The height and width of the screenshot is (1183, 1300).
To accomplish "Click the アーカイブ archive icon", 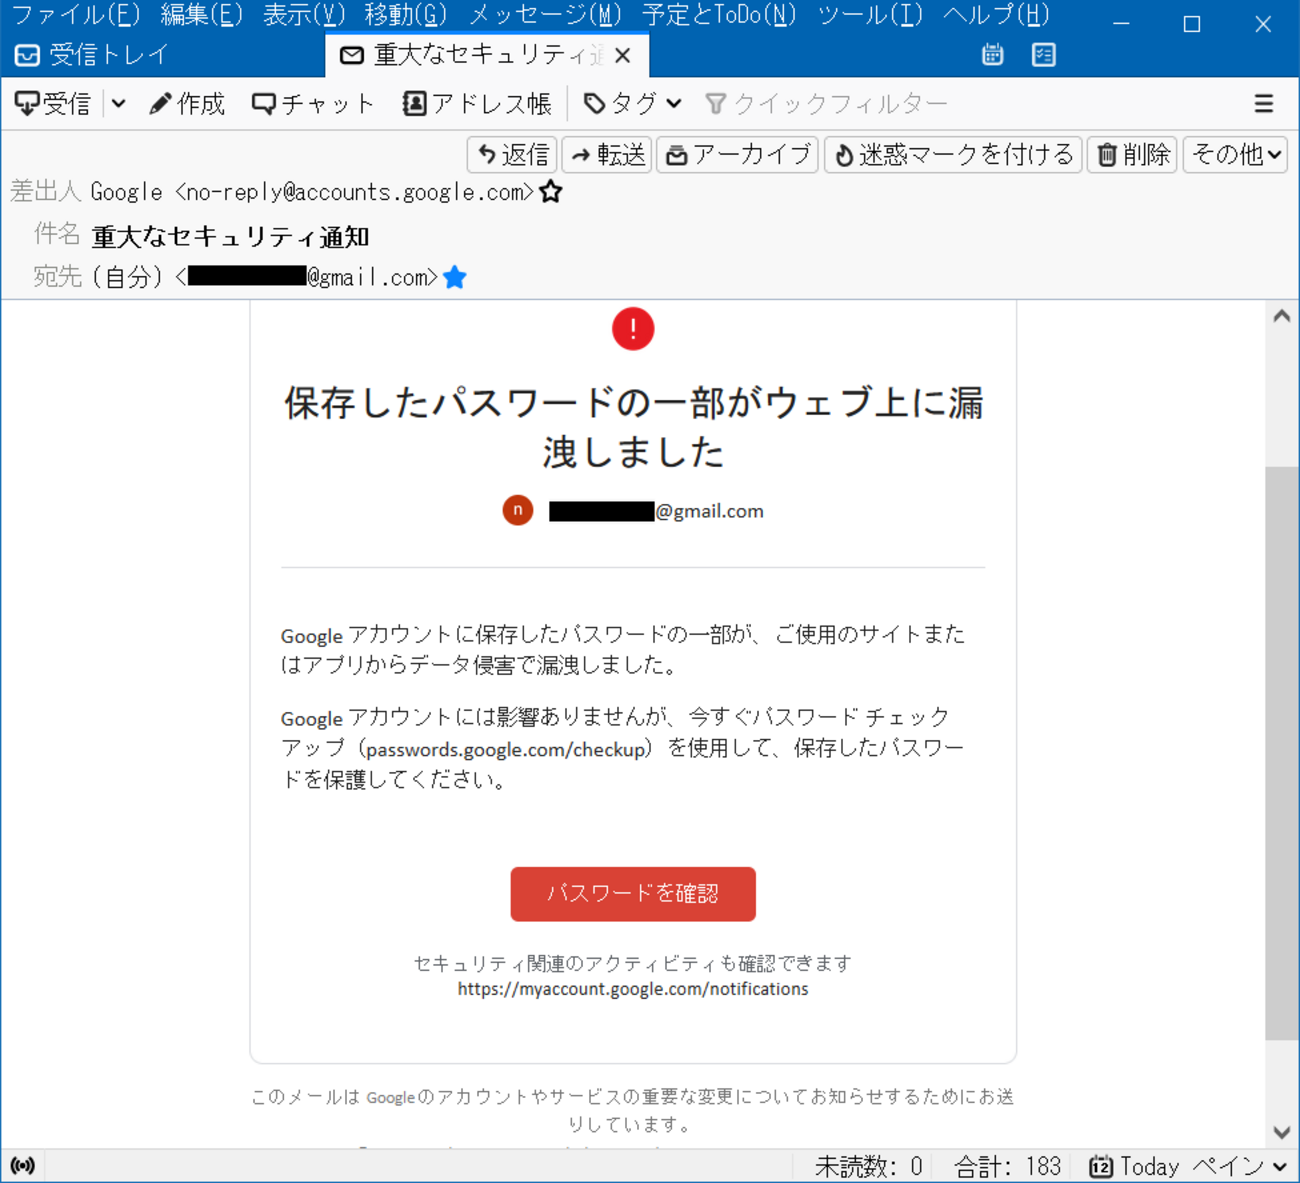I will (677, 155).
